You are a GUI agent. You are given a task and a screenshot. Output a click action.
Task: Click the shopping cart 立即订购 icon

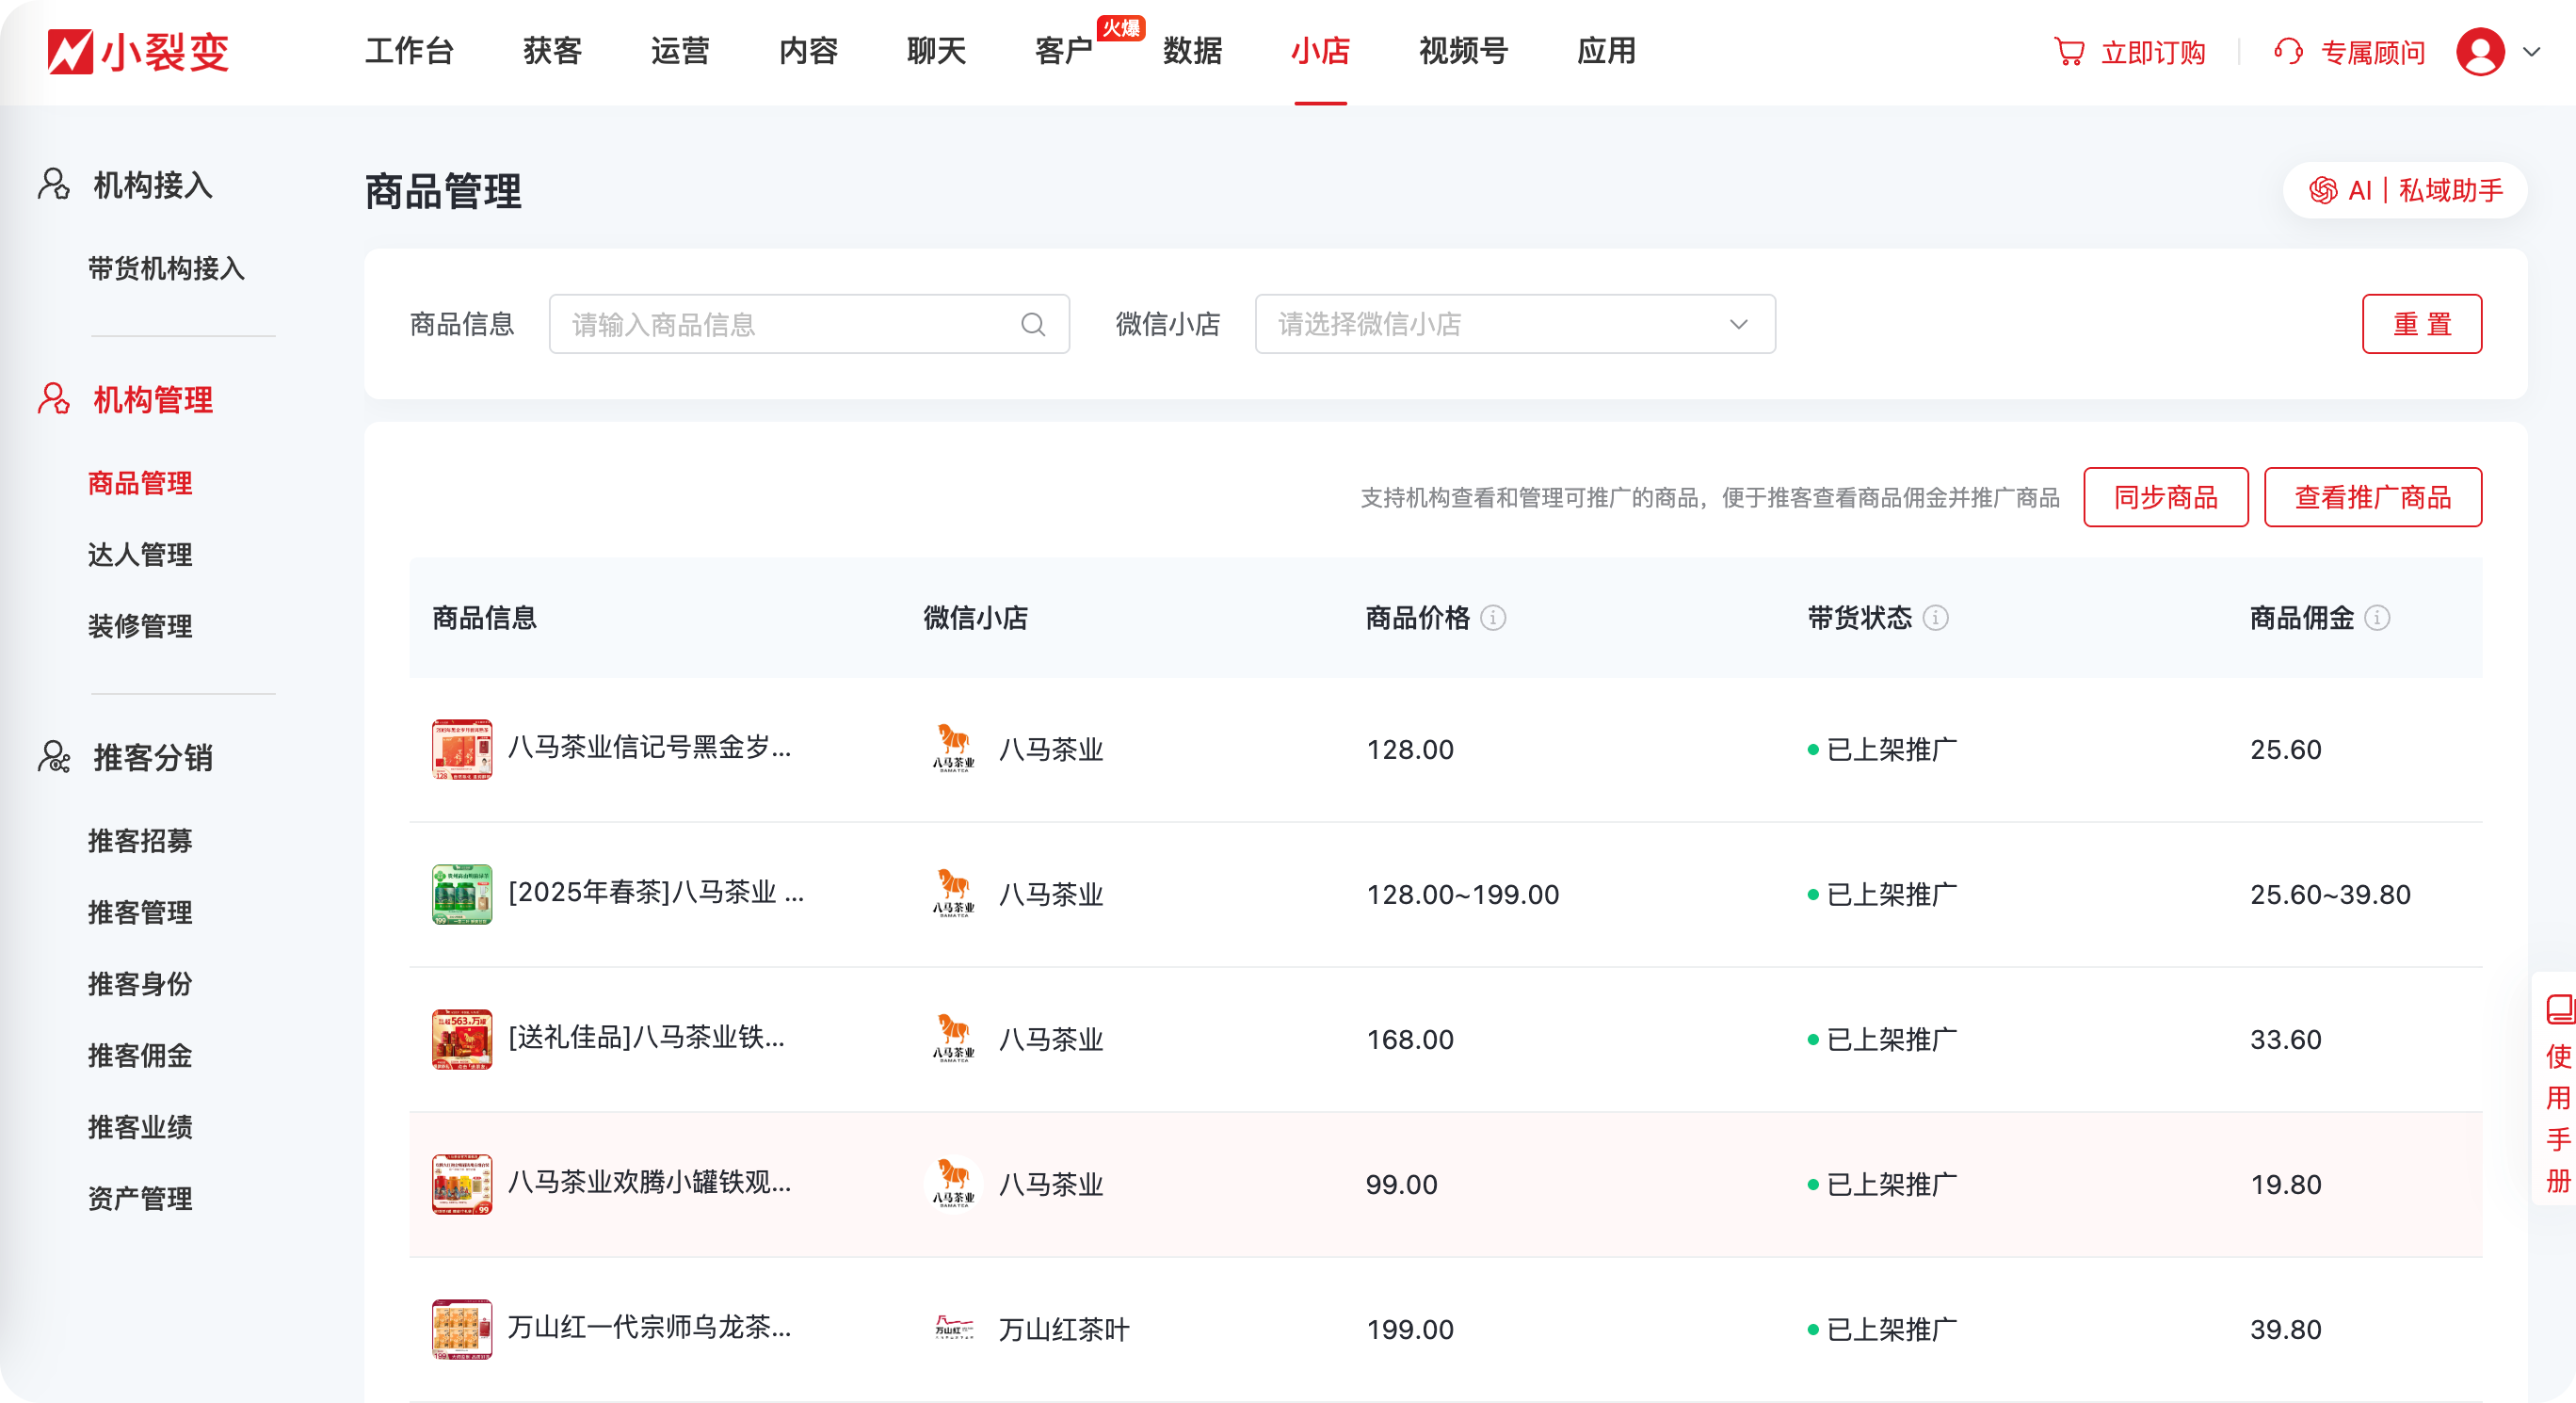[2068, 51]
